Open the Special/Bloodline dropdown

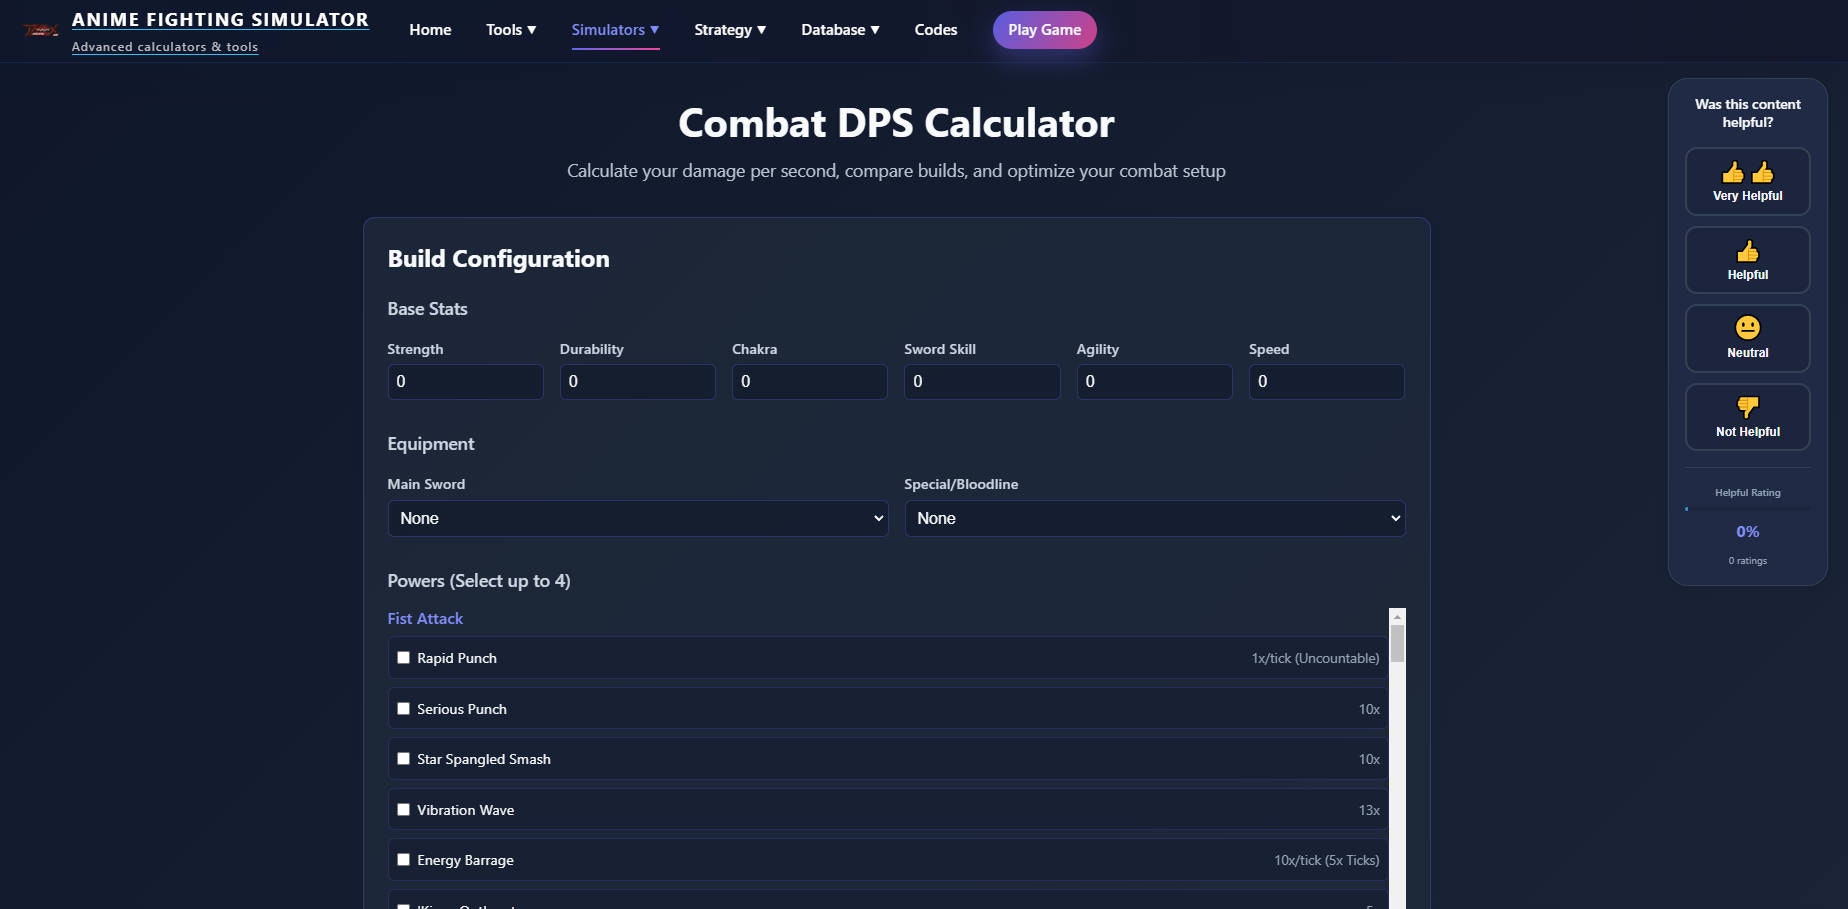click(x=1154, y=518)
